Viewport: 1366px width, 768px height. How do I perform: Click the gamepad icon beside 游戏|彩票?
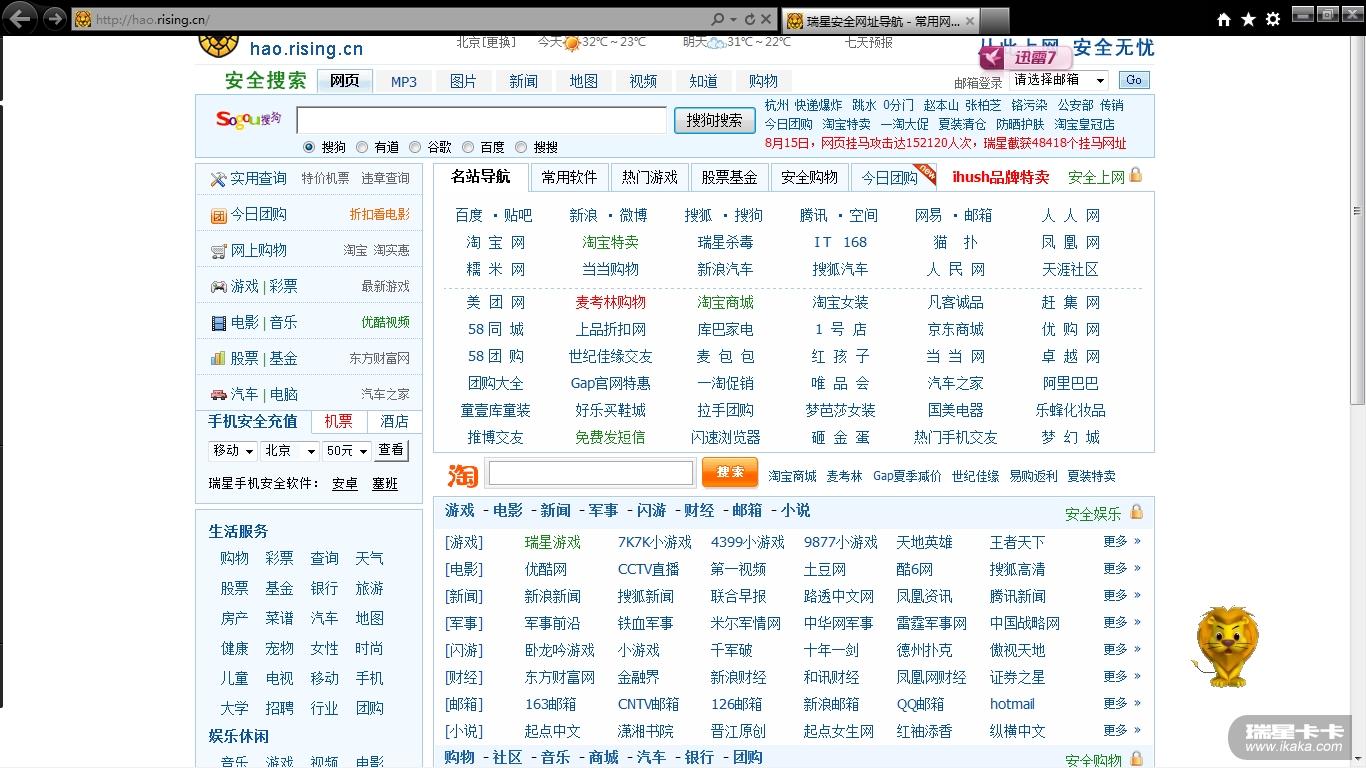coord(218,287)
